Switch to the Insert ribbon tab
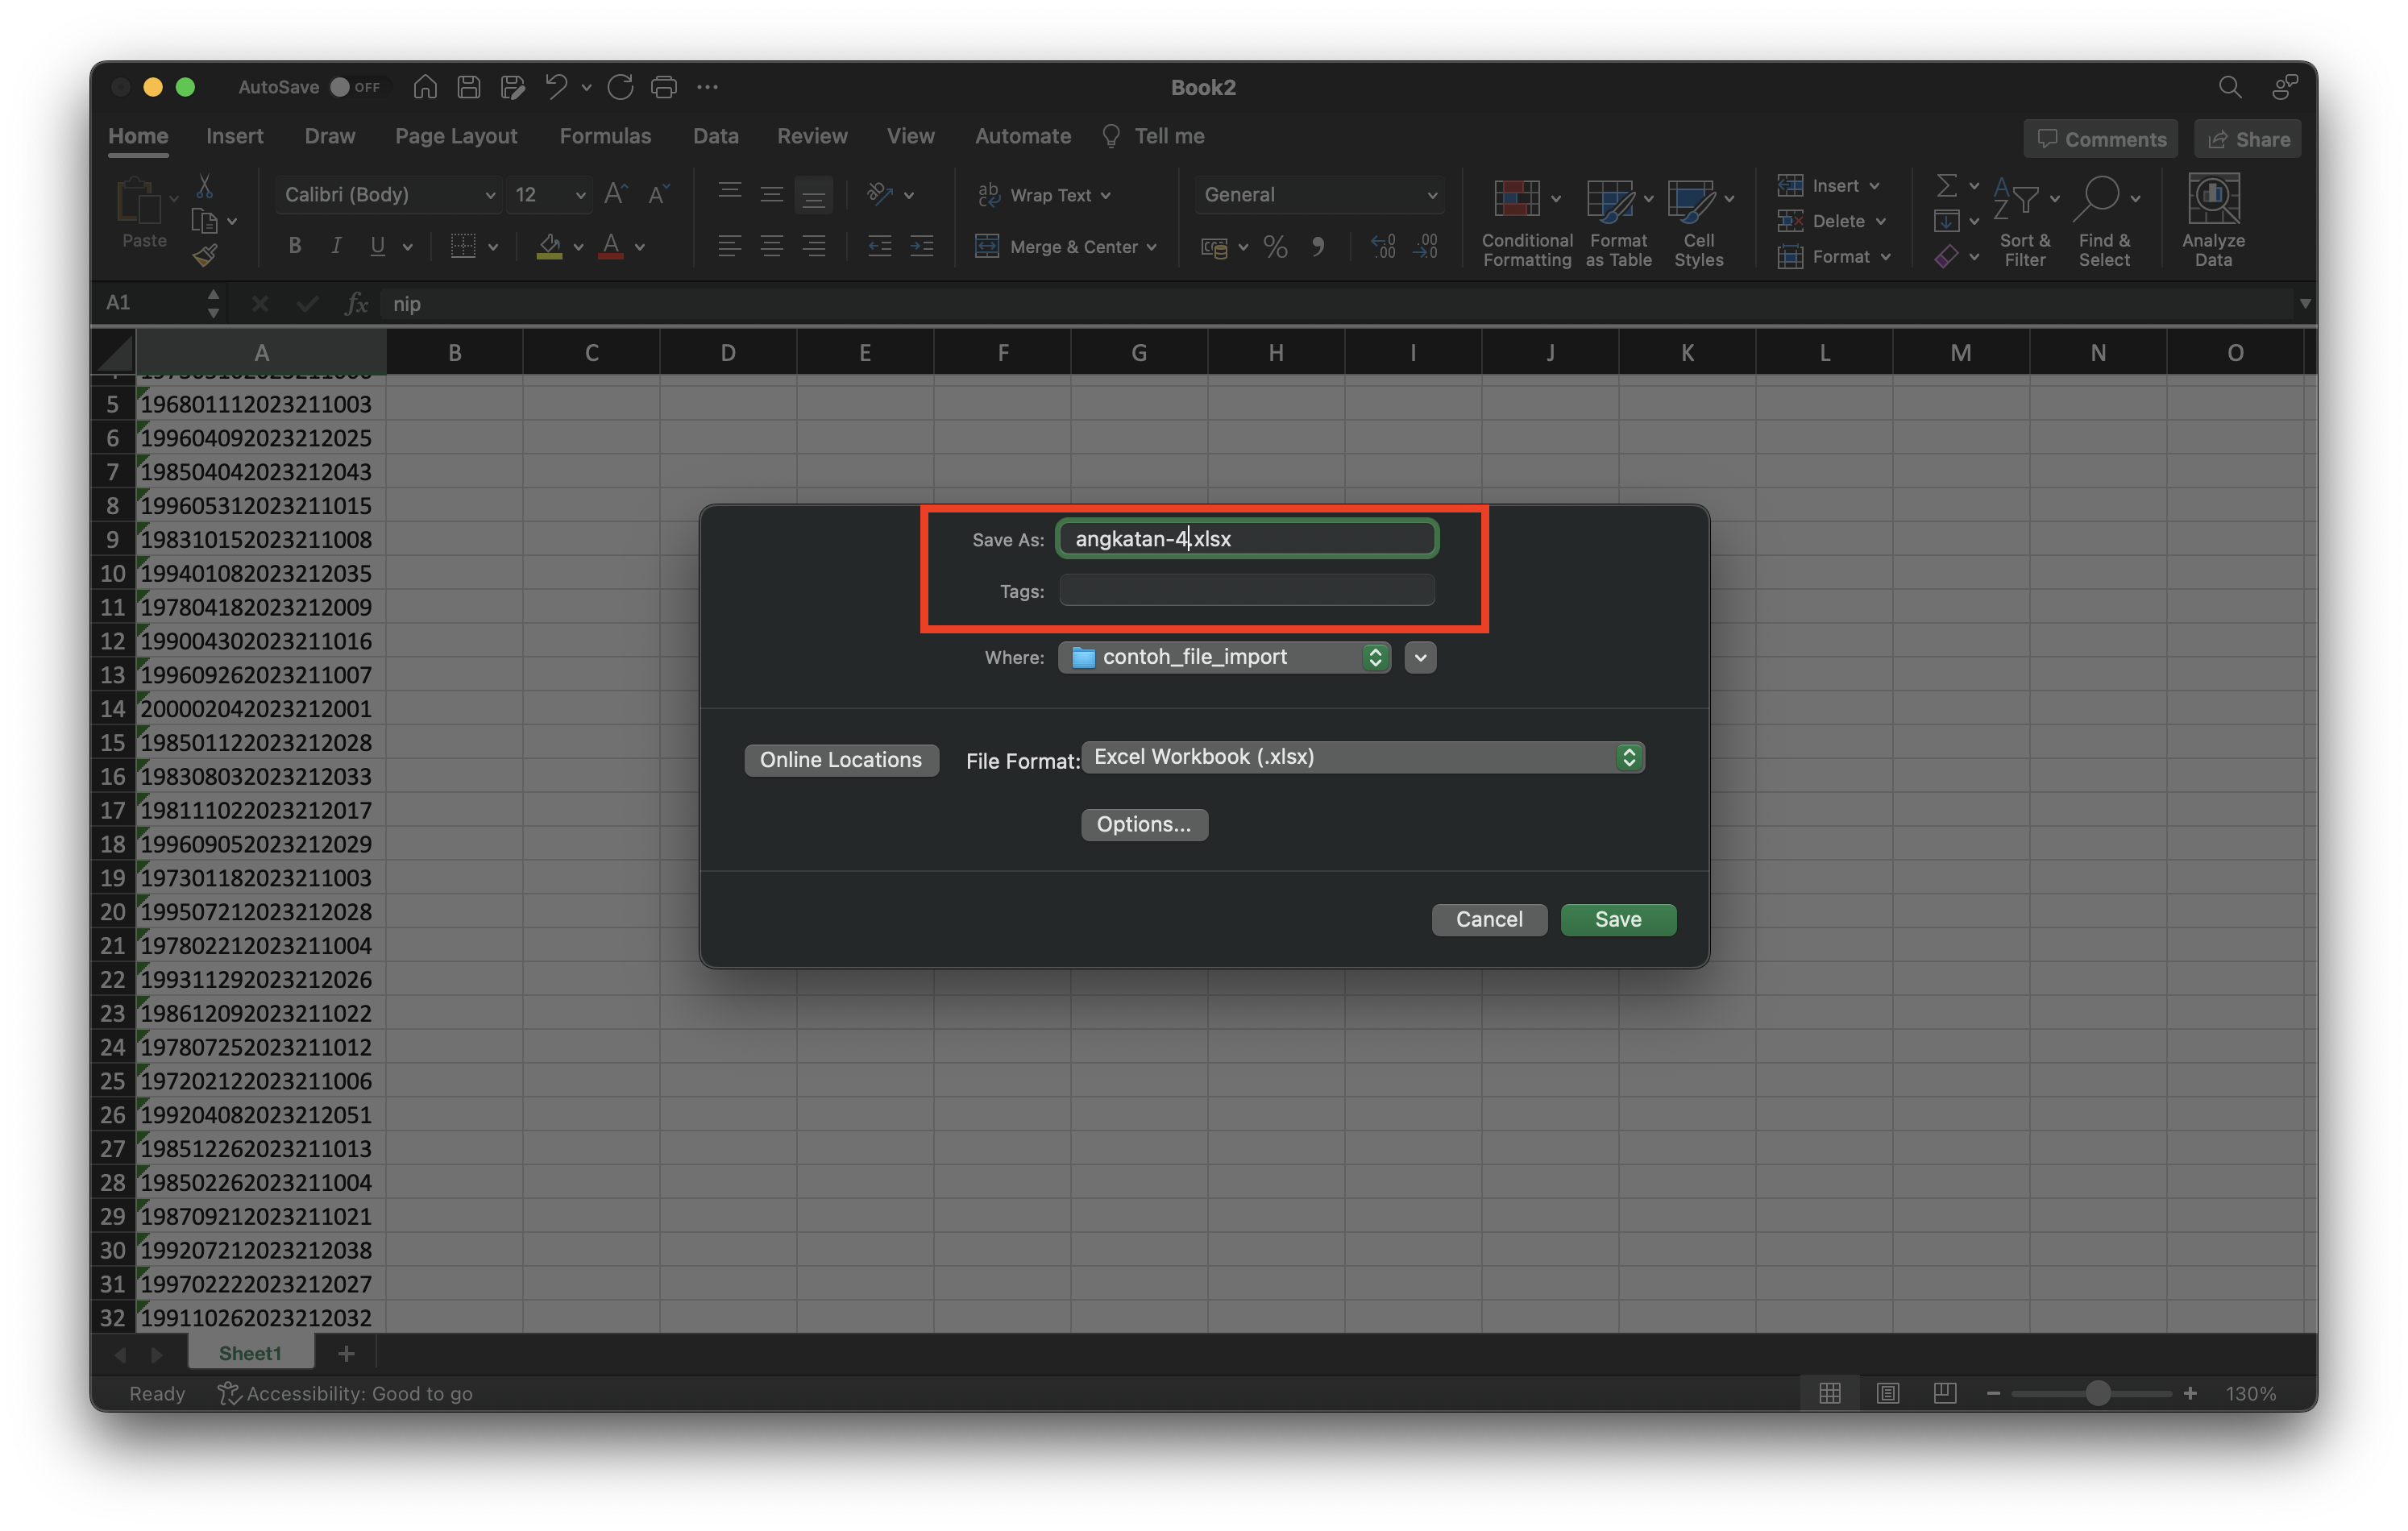2408x1531 pixels. click(x=234, y=136)
